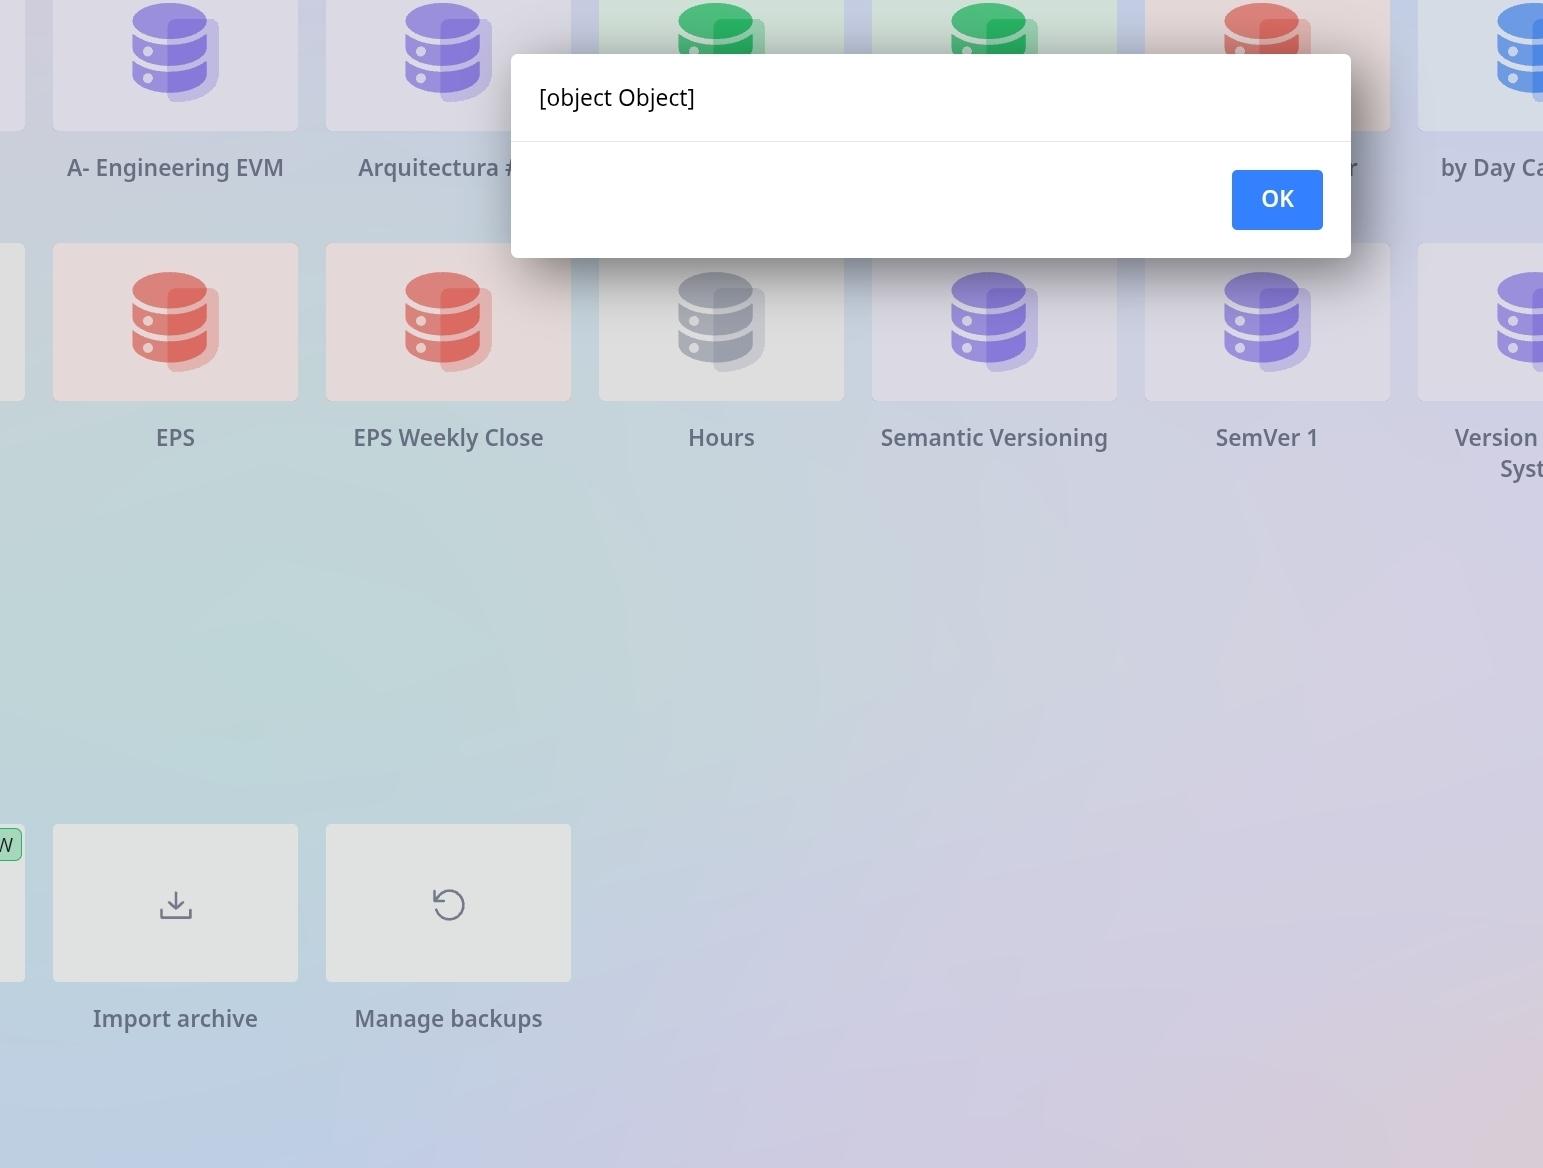Viewport: 1543px width, 1168px height.
Task: Open the SemVer 1 database icon
Action: 1266,321
